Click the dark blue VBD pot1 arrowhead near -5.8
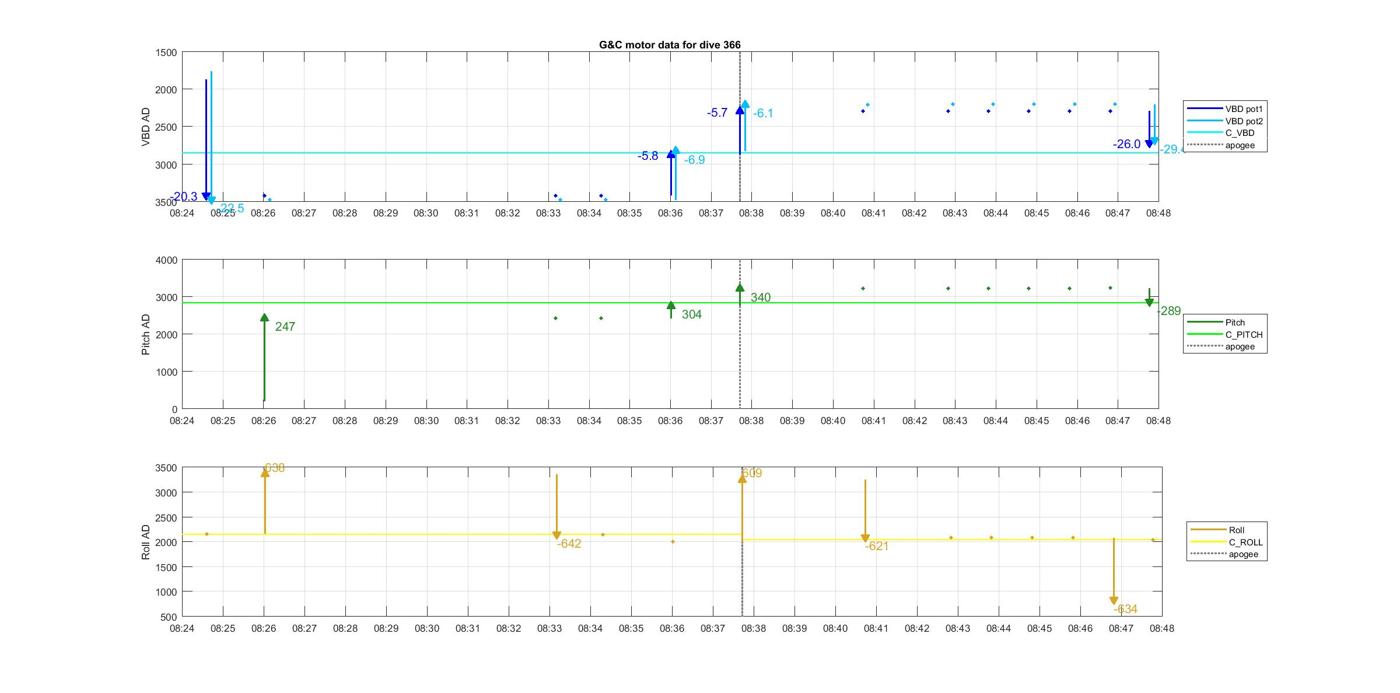 (671, 155)
